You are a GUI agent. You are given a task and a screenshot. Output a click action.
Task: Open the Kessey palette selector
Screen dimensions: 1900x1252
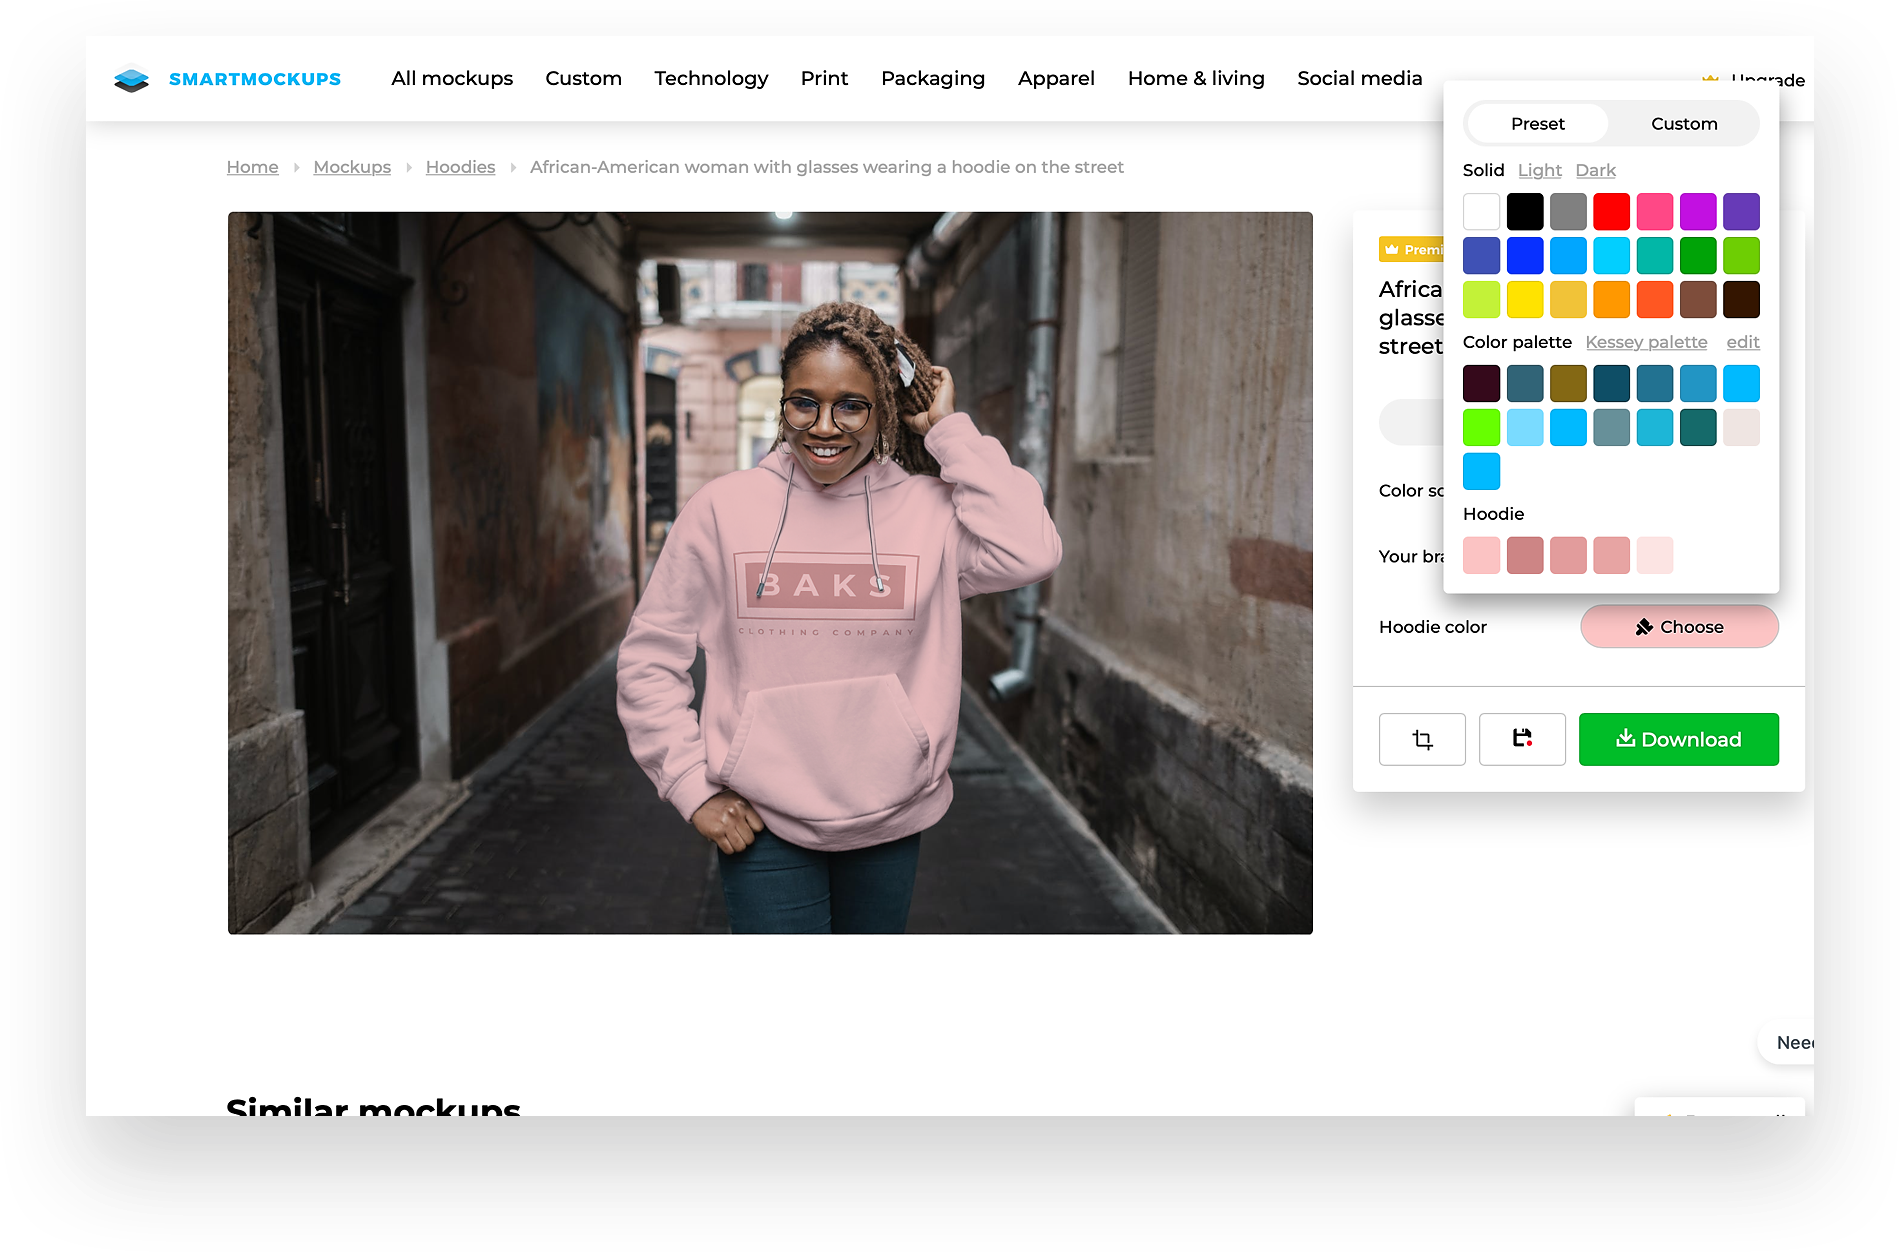click(x=1646, y=342)
